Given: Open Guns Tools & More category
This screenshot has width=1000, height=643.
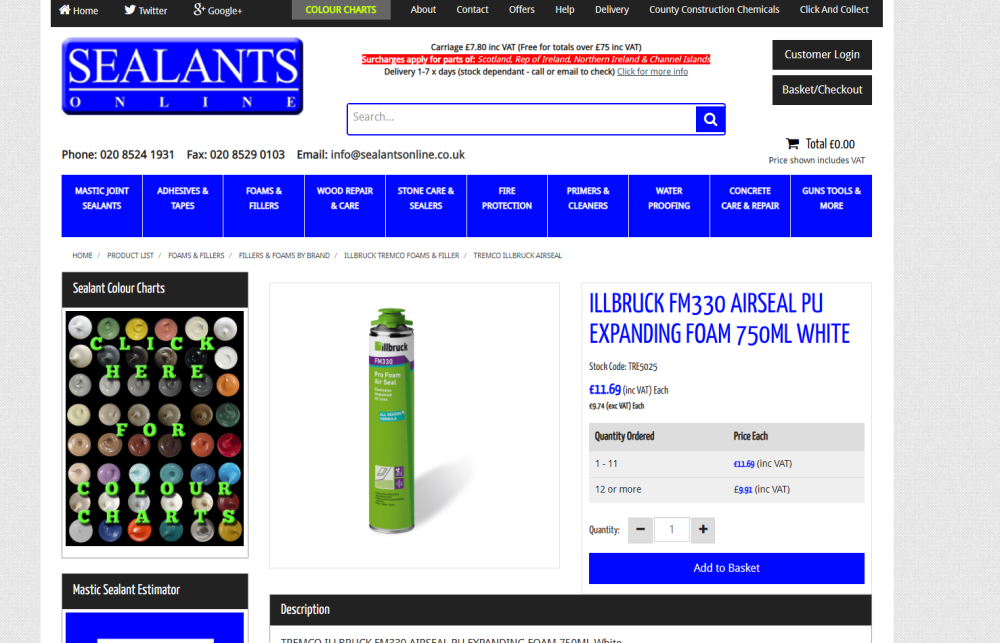Looking at the screenshot, I should tap(831, 206).
